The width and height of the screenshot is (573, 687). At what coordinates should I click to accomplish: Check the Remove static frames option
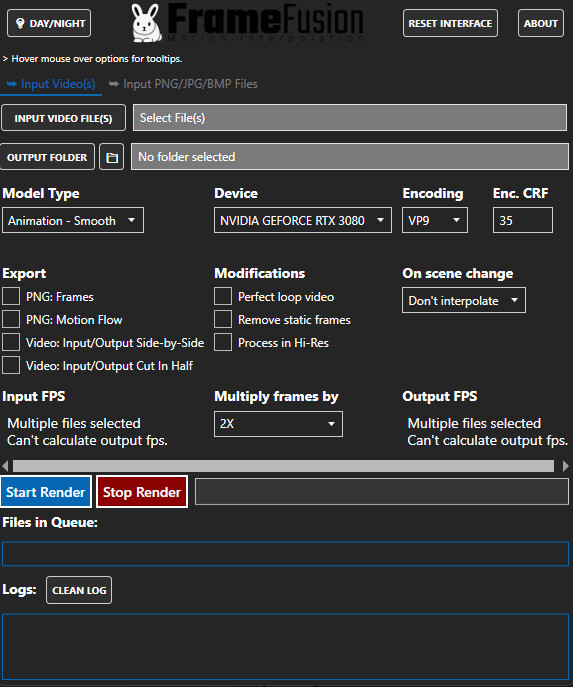point(223,320)
